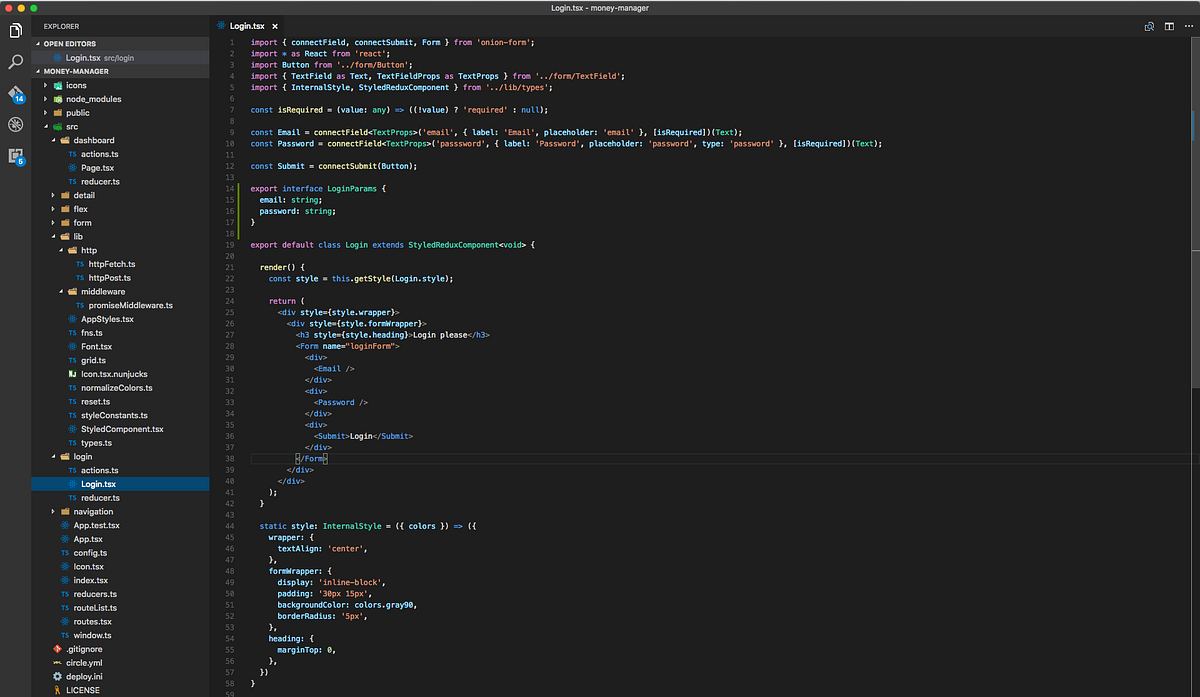Split the editor into two panes
The height and width of the screenshot is (697, 1200).
tap(1169, 26)
